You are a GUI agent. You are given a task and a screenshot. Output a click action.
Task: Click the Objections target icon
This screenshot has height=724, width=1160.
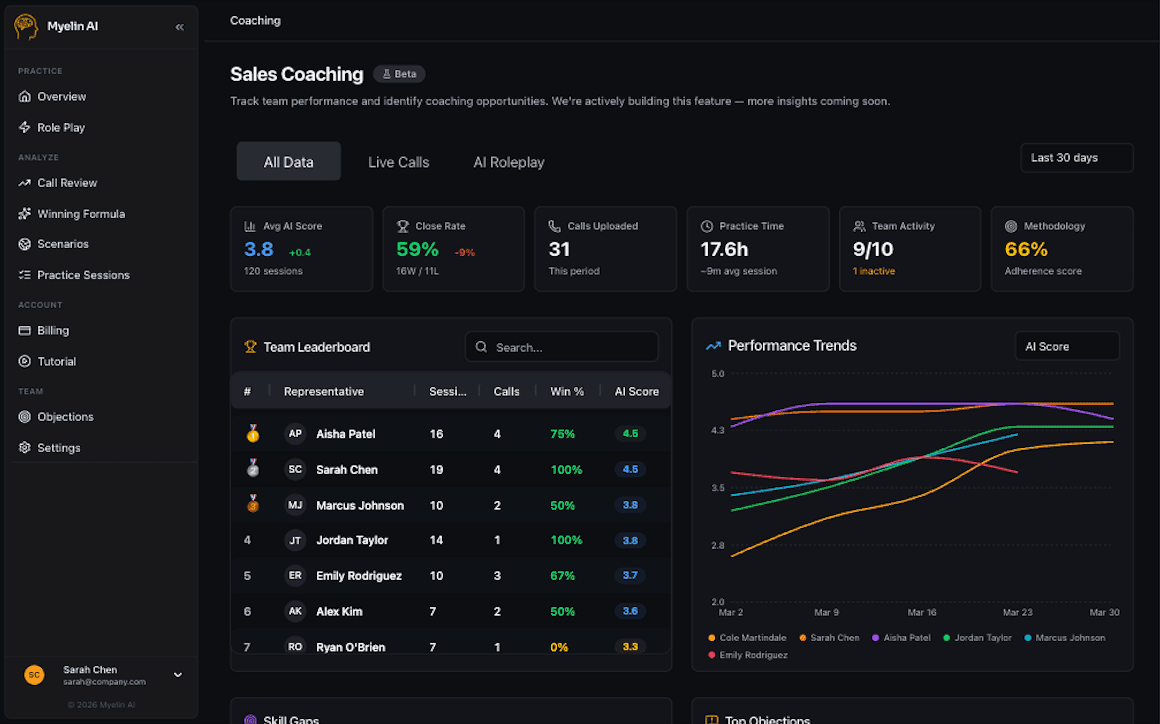click(24, 417)
